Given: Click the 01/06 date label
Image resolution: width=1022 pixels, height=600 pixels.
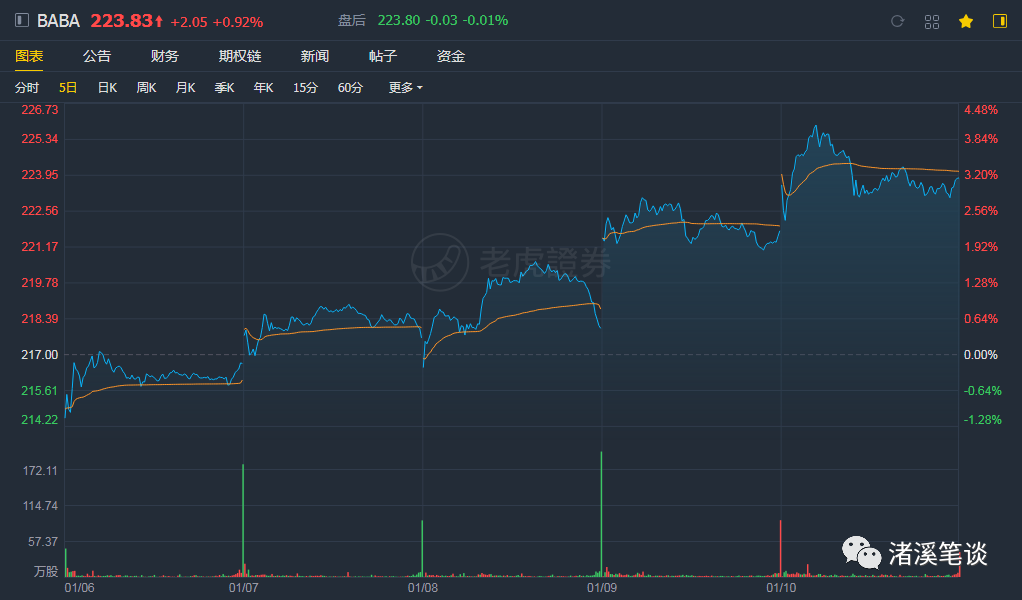Looking at the screenshot, I should click(79, 588).
